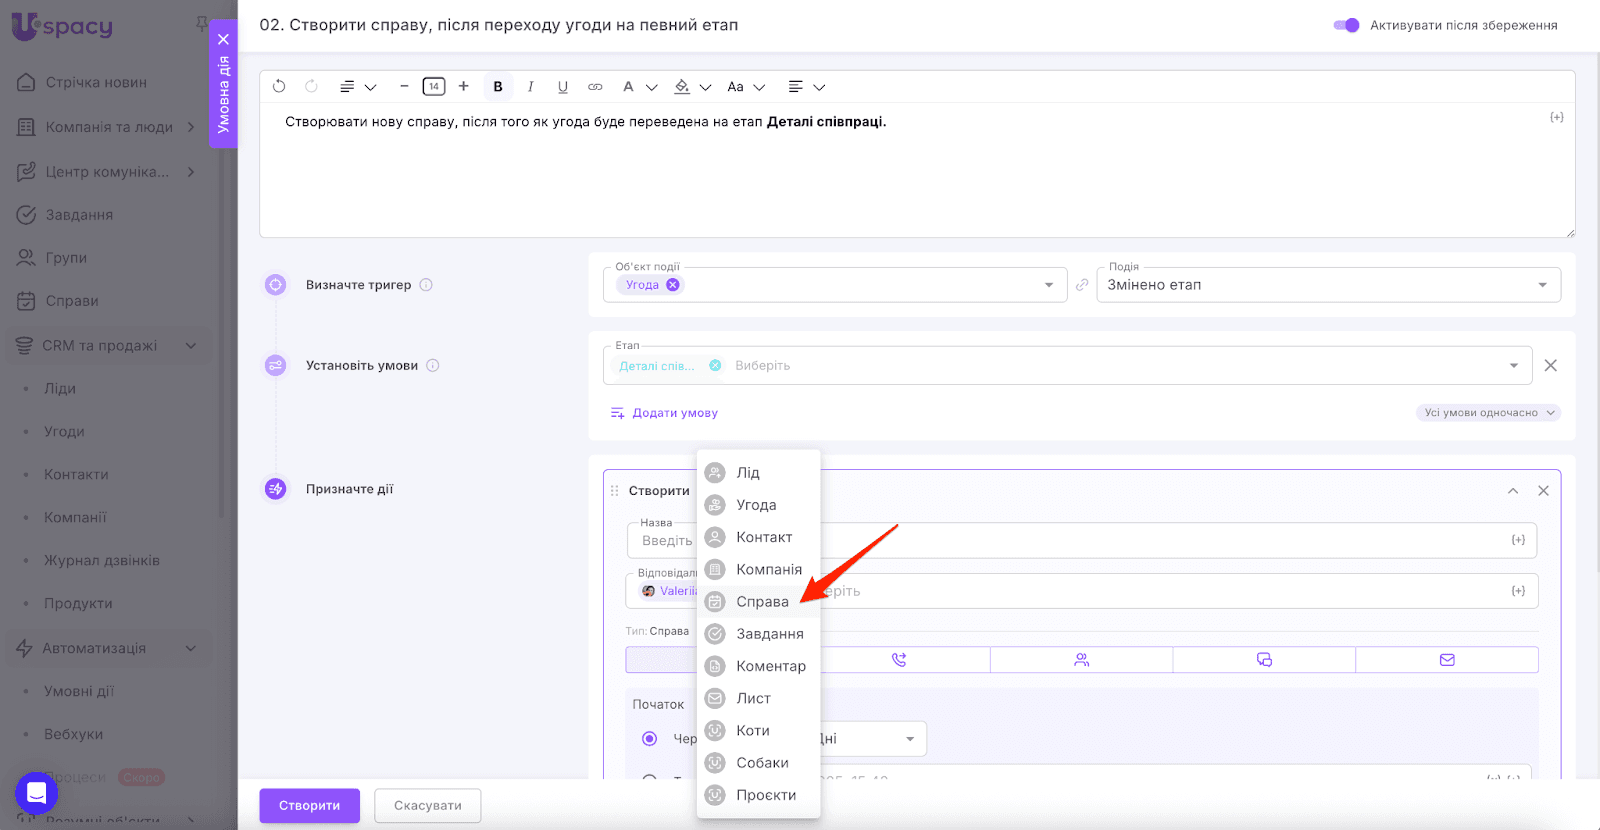Click into the description text area
This screenshot has width=1600, height=830.
(915, 175)
